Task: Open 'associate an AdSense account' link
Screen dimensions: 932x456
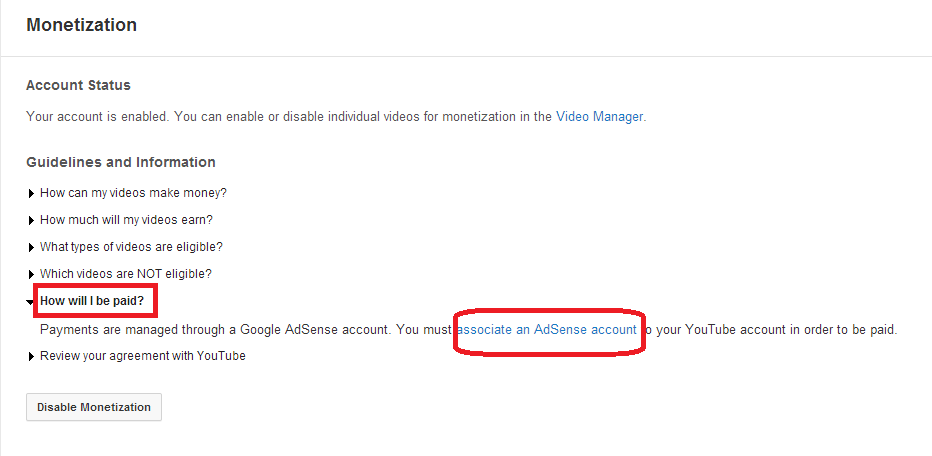Action: pos(547,329)
